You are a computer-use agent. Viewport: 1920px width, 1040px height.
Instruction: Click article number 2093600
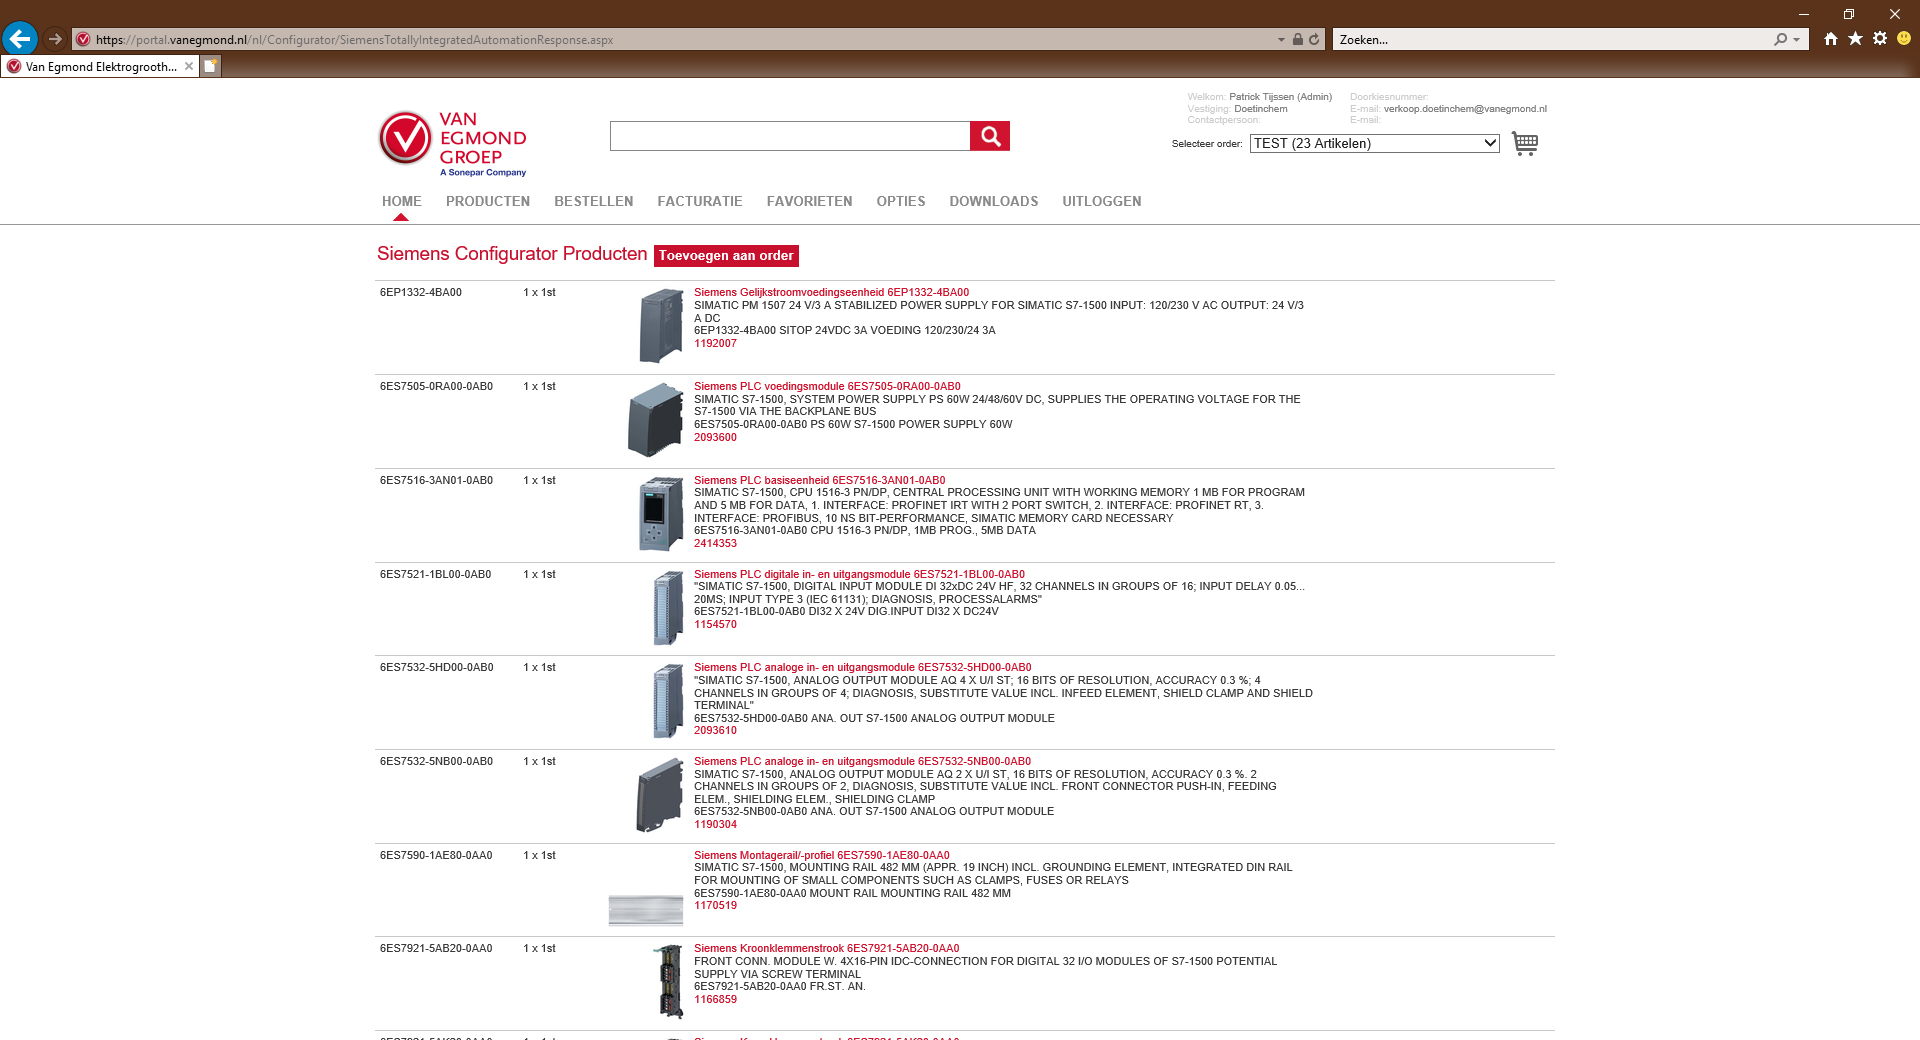click(x=715, y=438)
